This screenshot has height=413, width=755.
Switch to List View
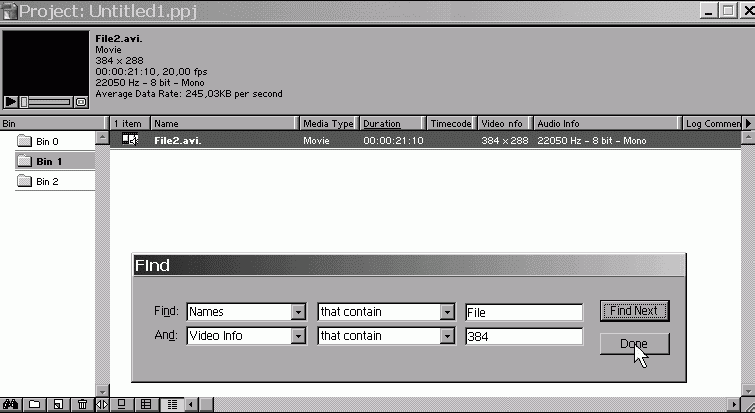click(172, 404)
